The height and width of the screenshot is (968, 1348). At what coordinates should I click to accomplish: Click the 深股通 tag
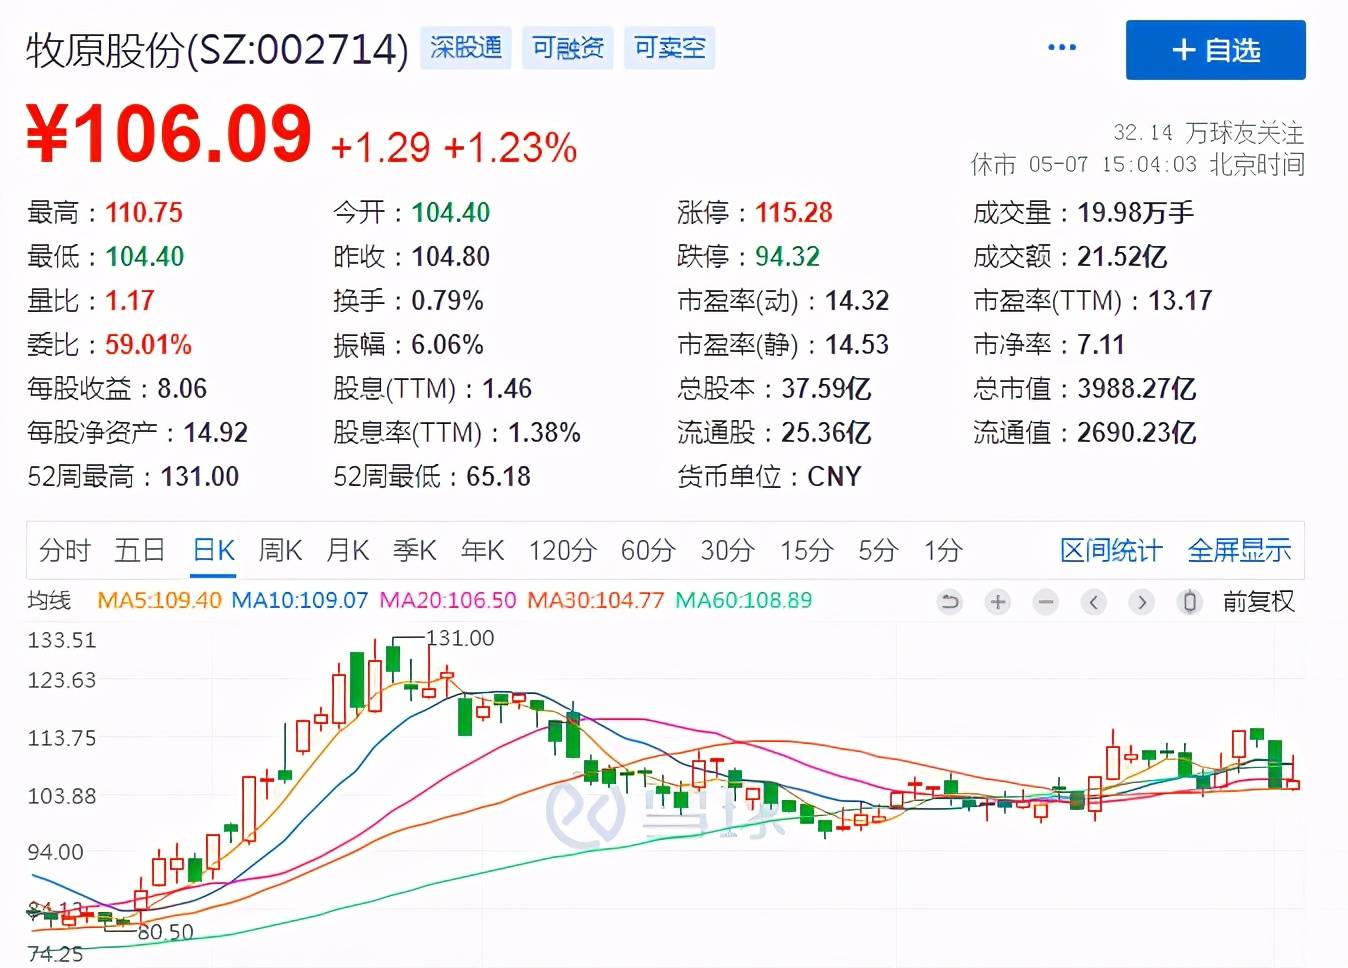tap(466, 47)
